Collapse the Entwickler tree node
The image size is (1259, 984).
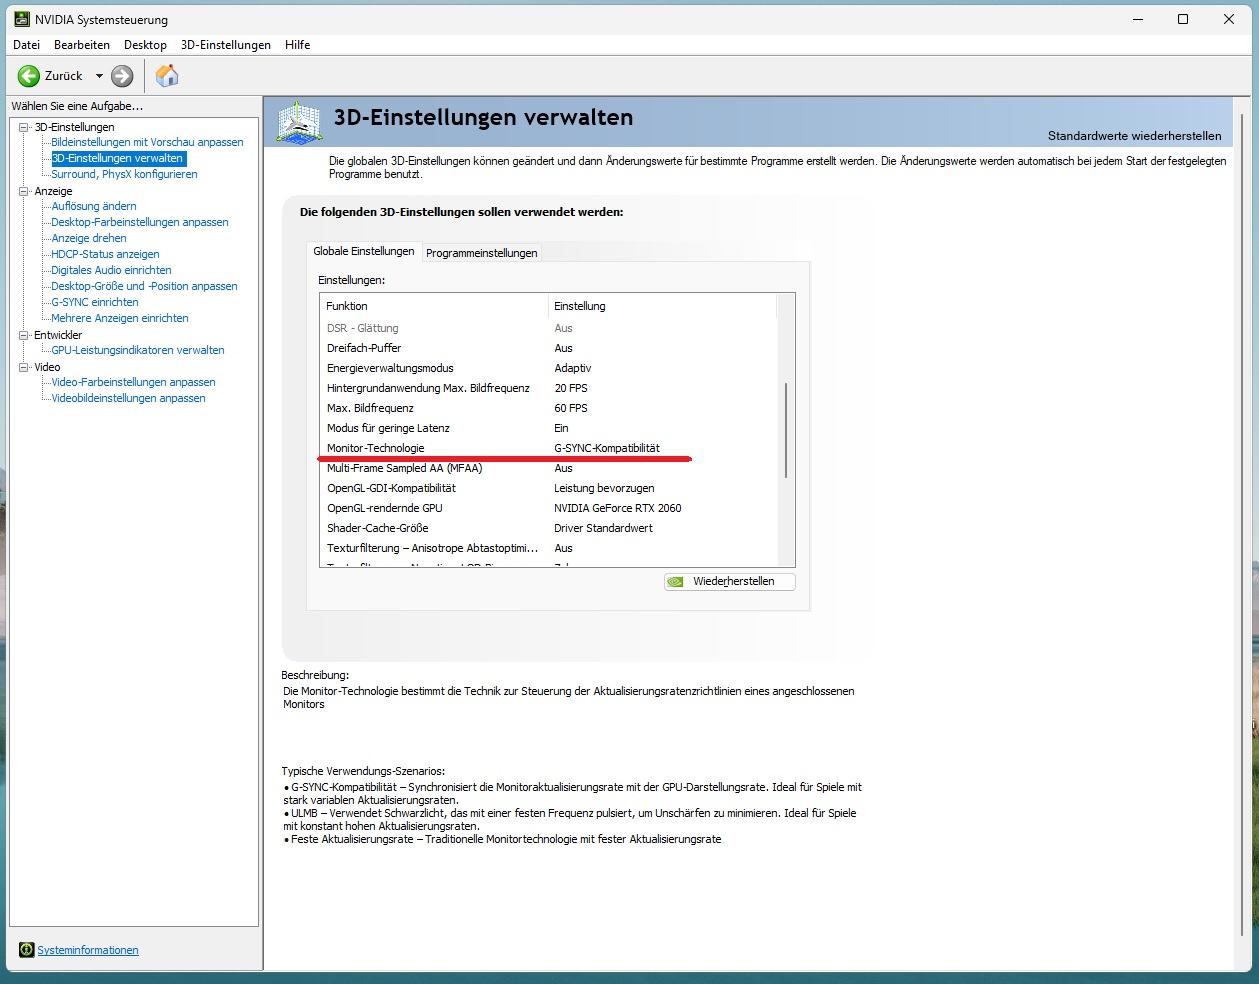(x=24, y=335)
